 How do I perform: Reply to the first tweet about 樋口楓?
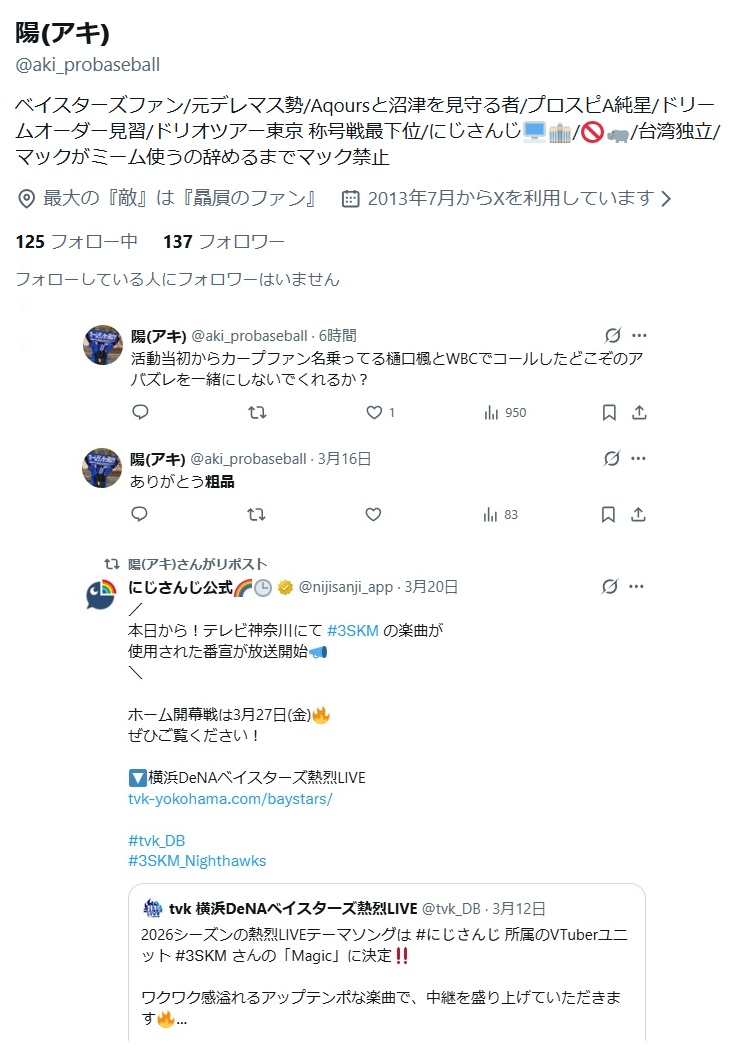coord(140,412)
